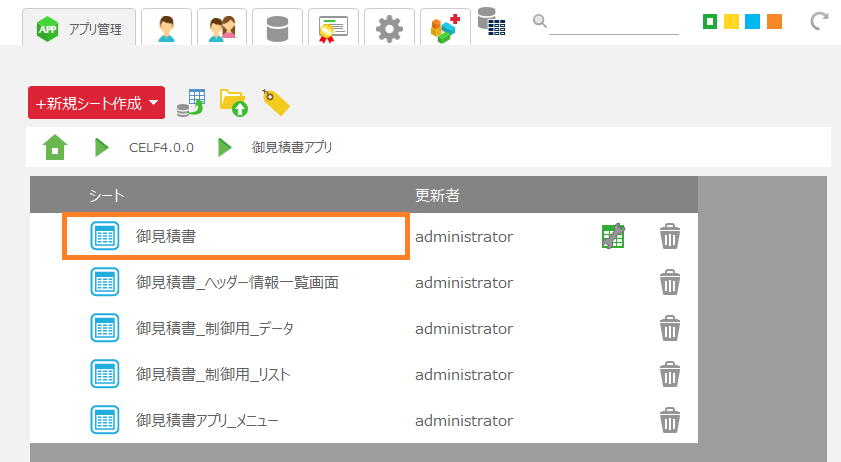Click the yellow tag icon
The width and height of the screenshot is (841, 462).
tap(275, 102)
